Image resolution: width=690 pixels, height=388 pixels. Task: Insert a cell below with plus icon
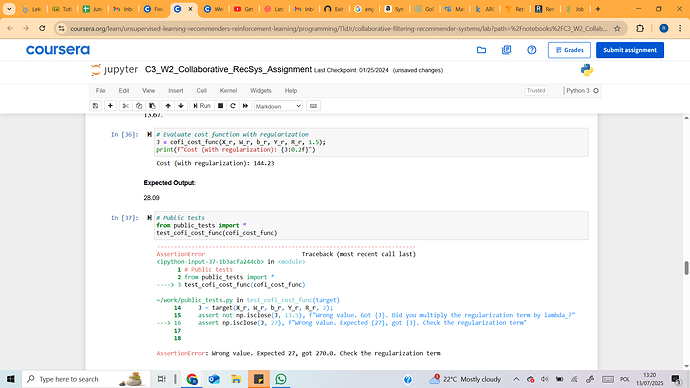pyautogui.click(x=110, y=106)
